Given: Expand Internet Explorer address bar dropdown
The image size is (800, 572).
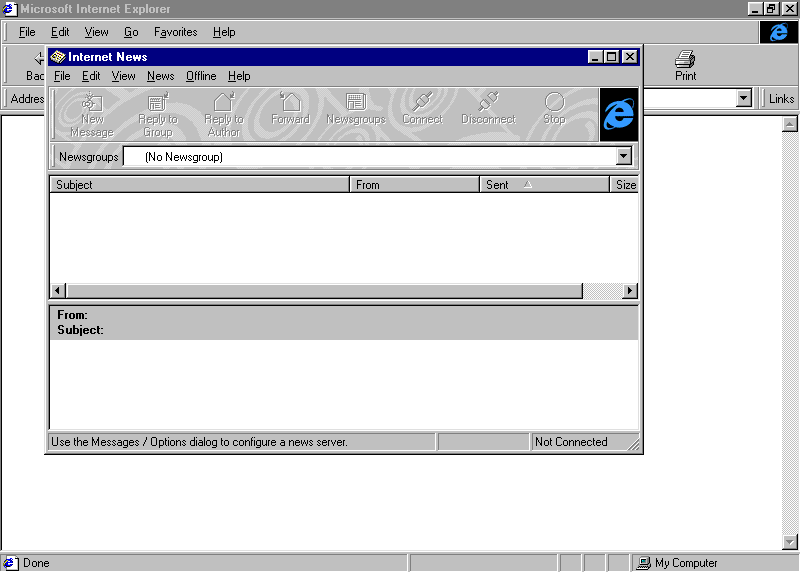Looking at the screenshot, I should [x=744, y=98].
